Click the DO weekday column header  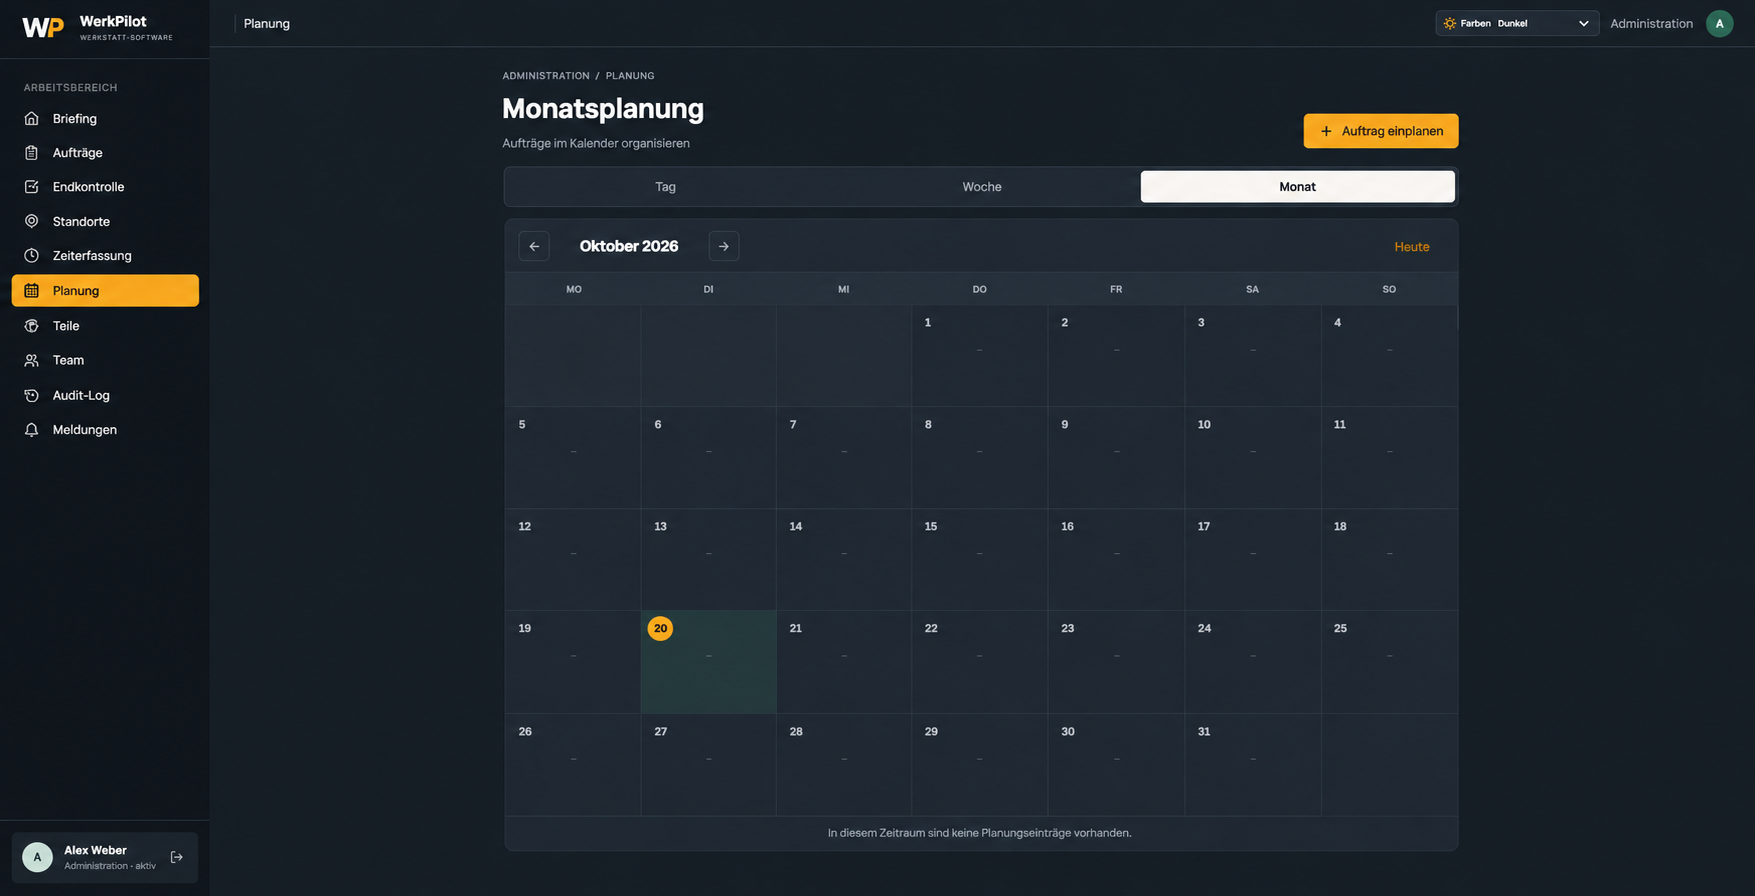coord(979,289)
